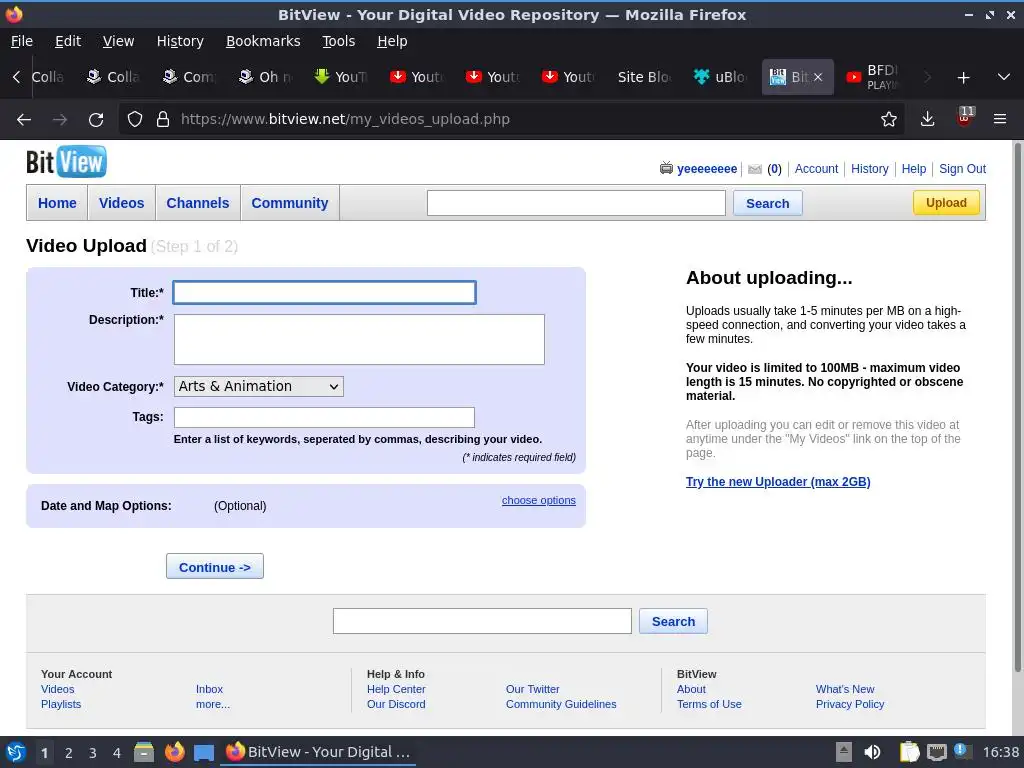Open the Videos navigation tab
The image size is (1024, 768).
coord(121,203)
